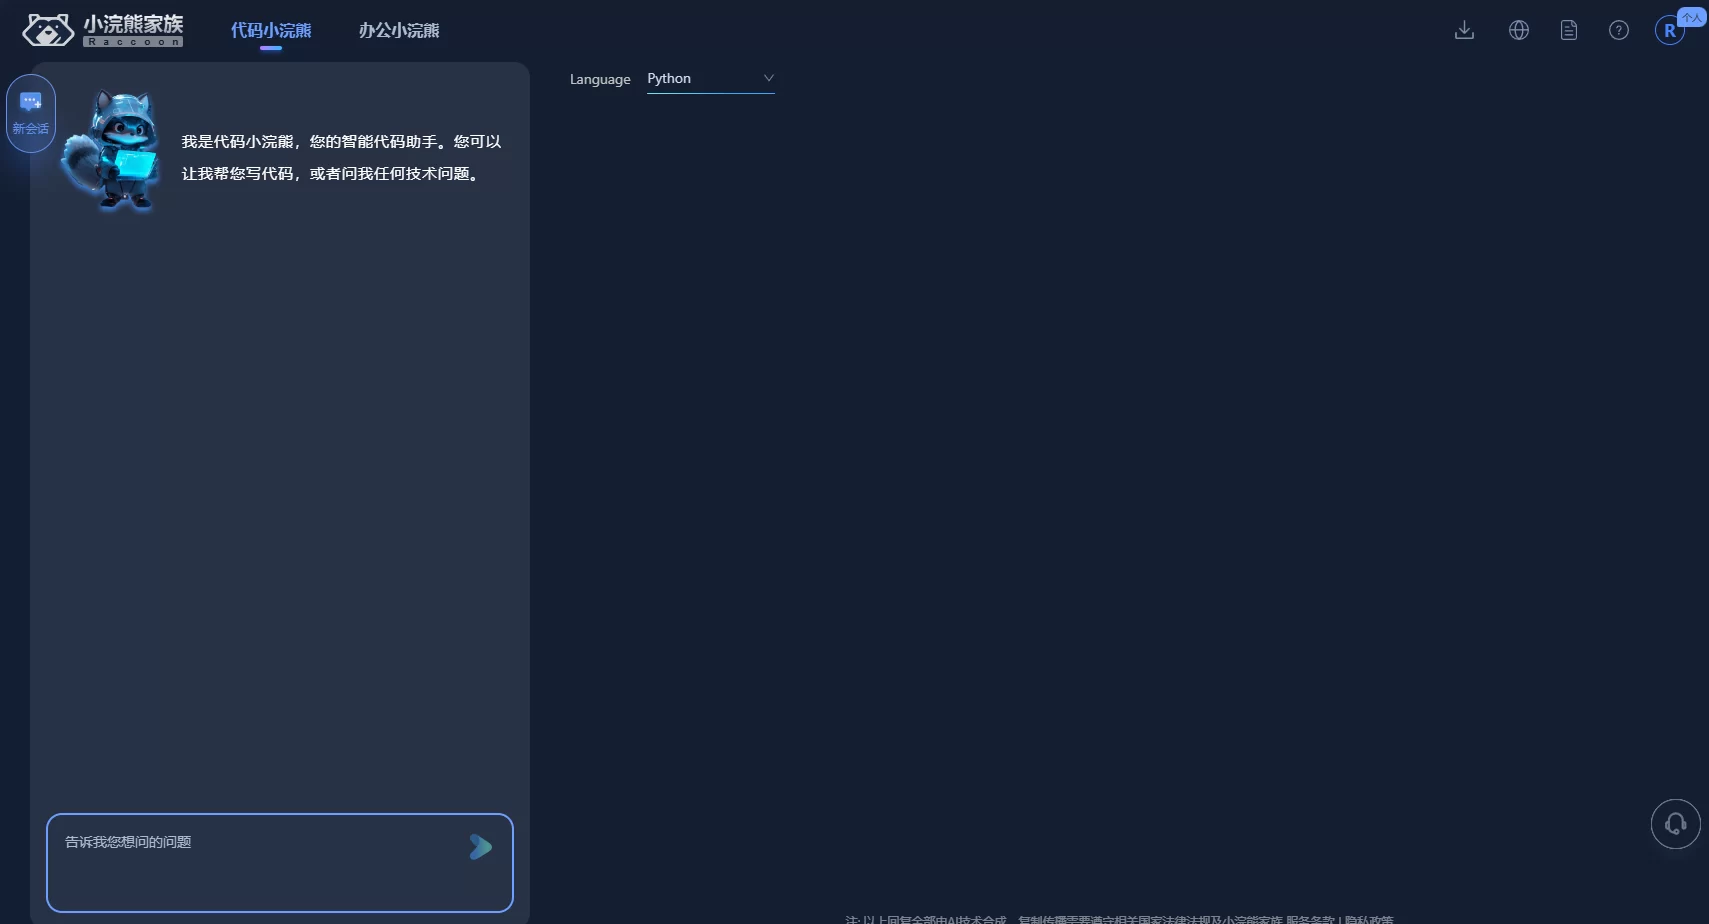The height and width of the screenshot is (924, 1709).
Task: Open the 隐私政策 link in footer
Action: (1369, 919)
